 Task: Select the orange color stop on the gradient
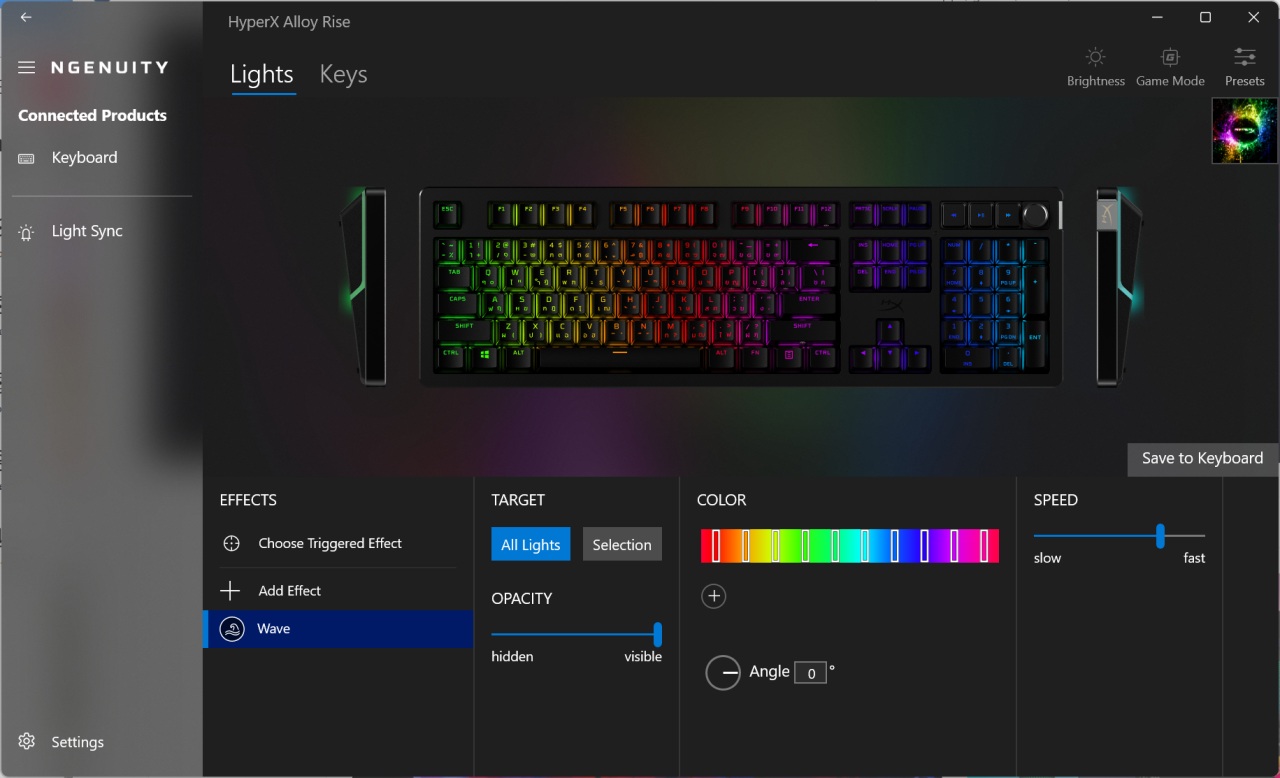coord(746,546)
